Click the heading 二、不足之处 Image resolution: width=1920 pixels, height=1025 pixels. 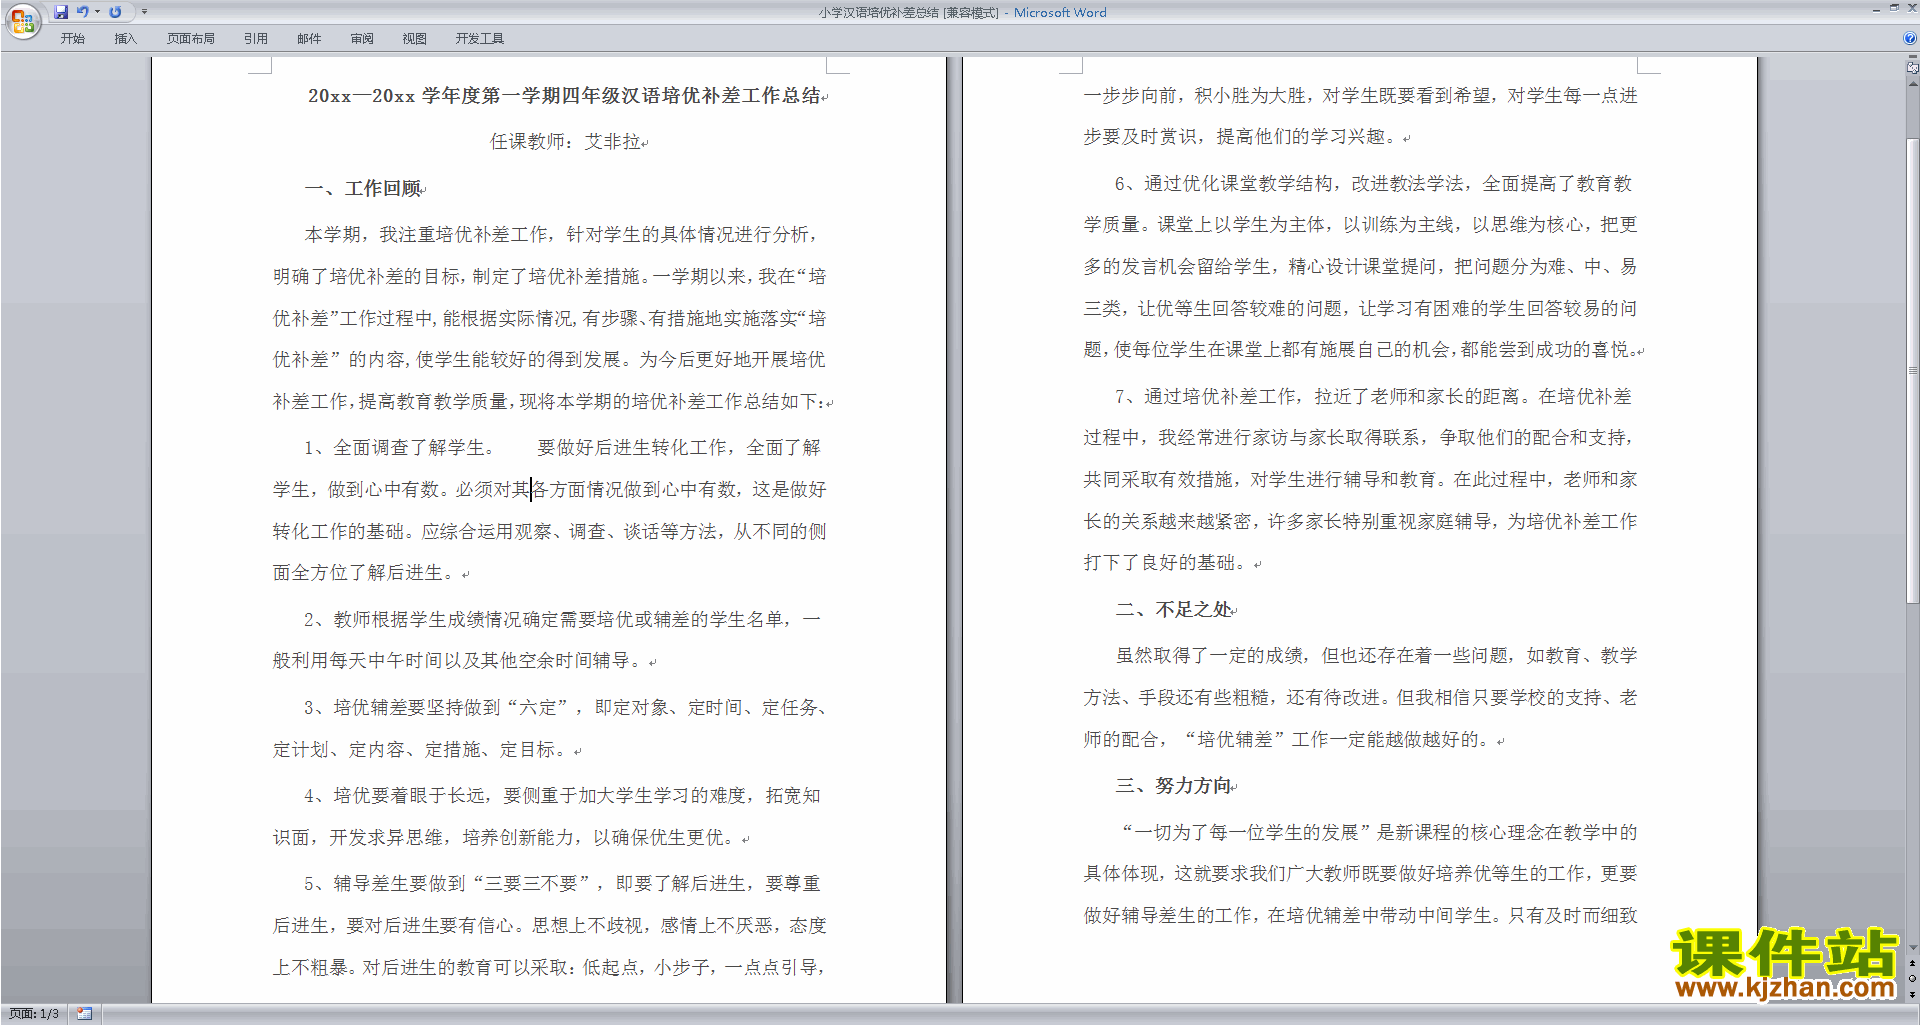[1175, 609]
